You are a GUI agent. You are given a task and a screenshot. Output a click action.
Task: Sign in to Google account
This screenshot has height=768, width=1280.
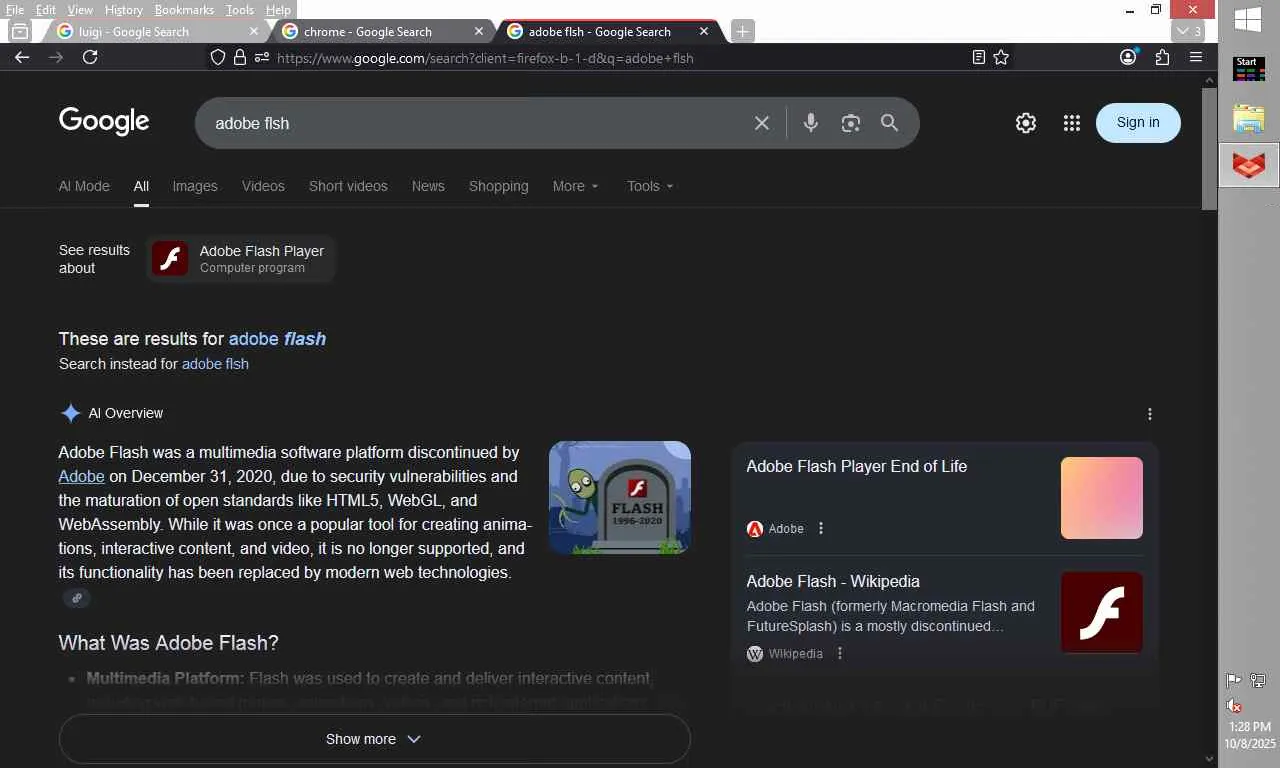click(1138, 123)
